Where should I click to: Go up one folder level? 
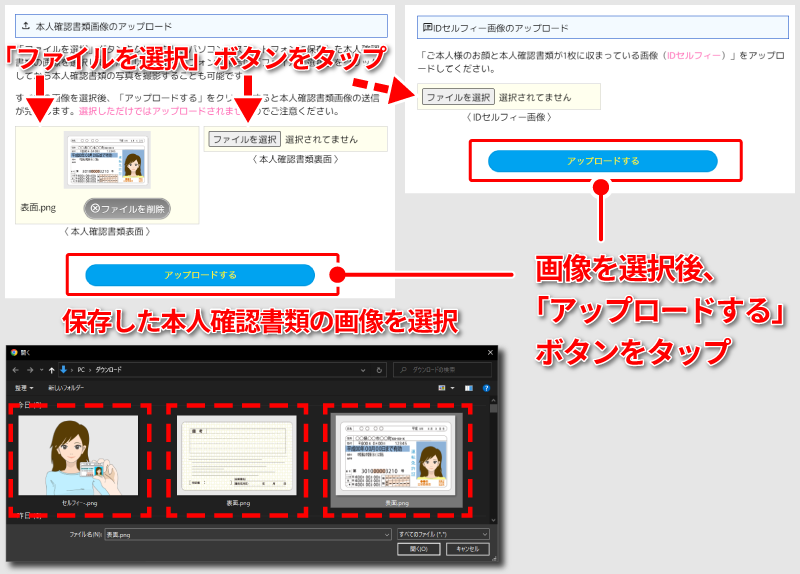click(x=52, y=369)
